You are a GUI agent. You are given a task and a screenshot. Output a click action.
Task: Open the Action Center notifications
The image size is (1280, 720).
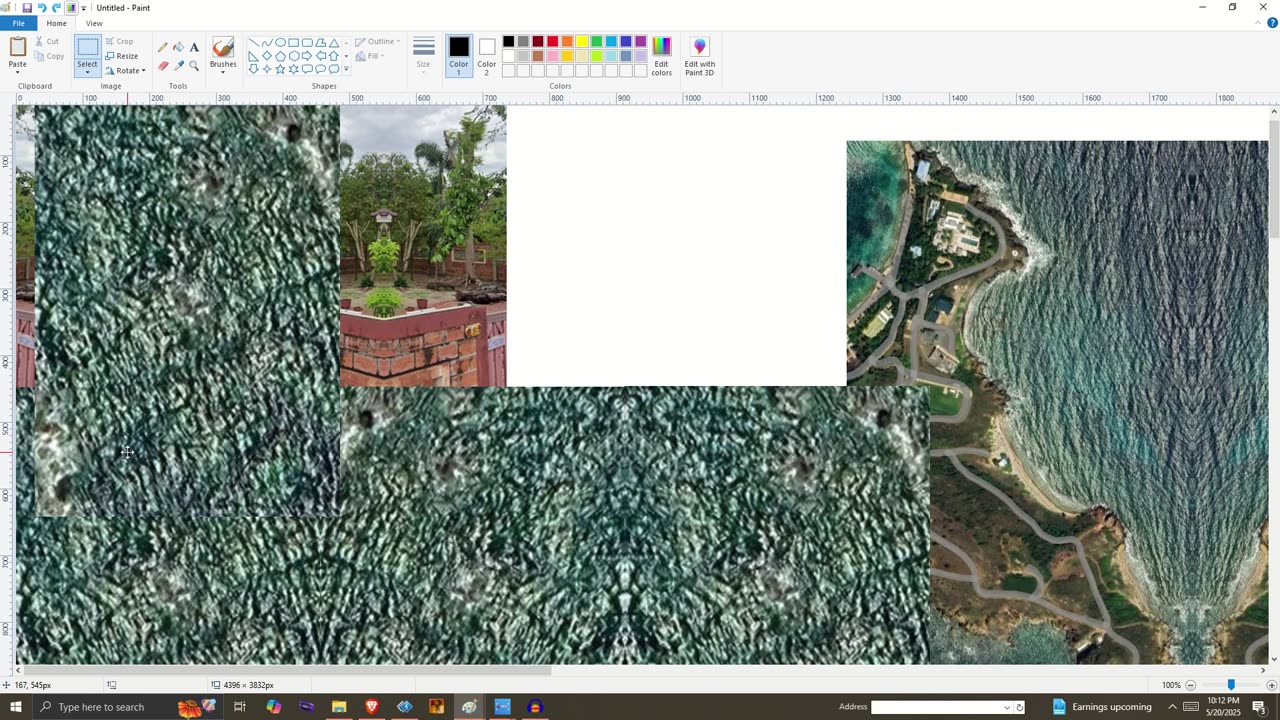pyautogui.click(x=1259, y=707)
